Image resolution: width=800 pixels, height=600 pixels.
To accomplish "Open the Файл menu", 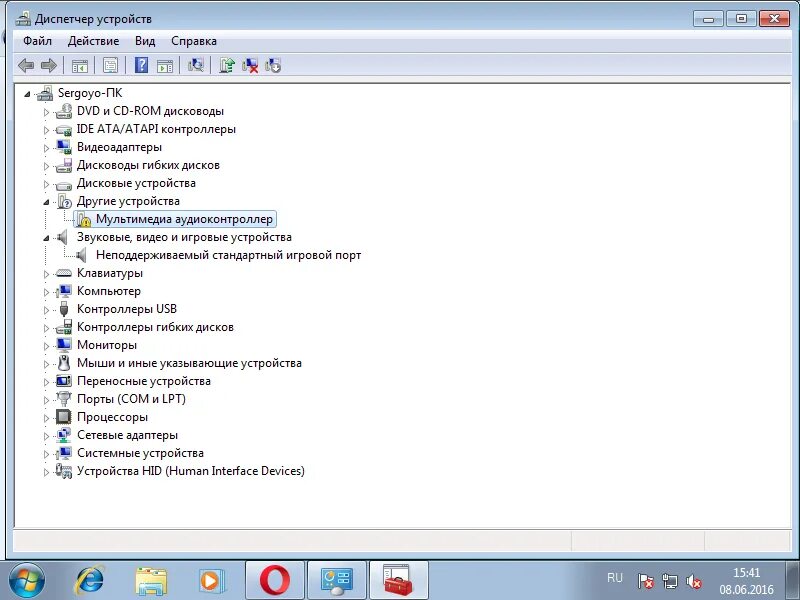I will pyautogui.click(x=37, y=41).
